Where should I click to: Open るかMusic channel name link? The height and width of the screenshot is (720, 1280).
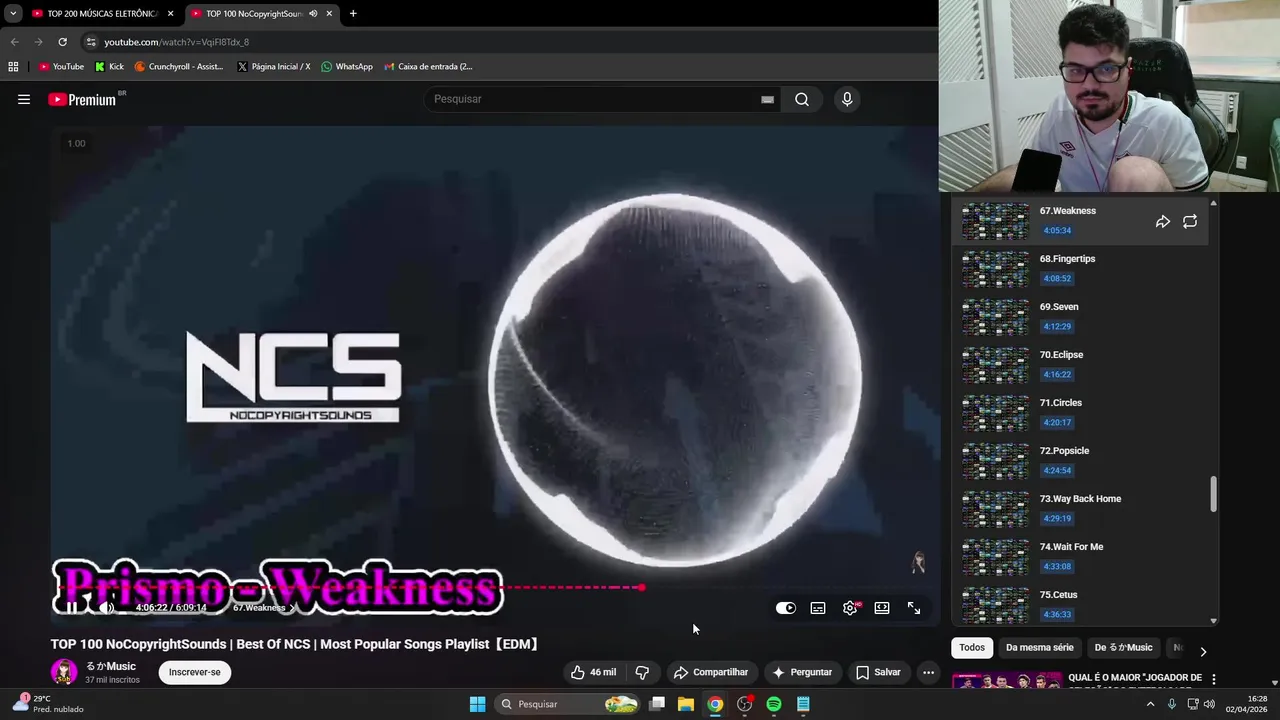[110, 666]
